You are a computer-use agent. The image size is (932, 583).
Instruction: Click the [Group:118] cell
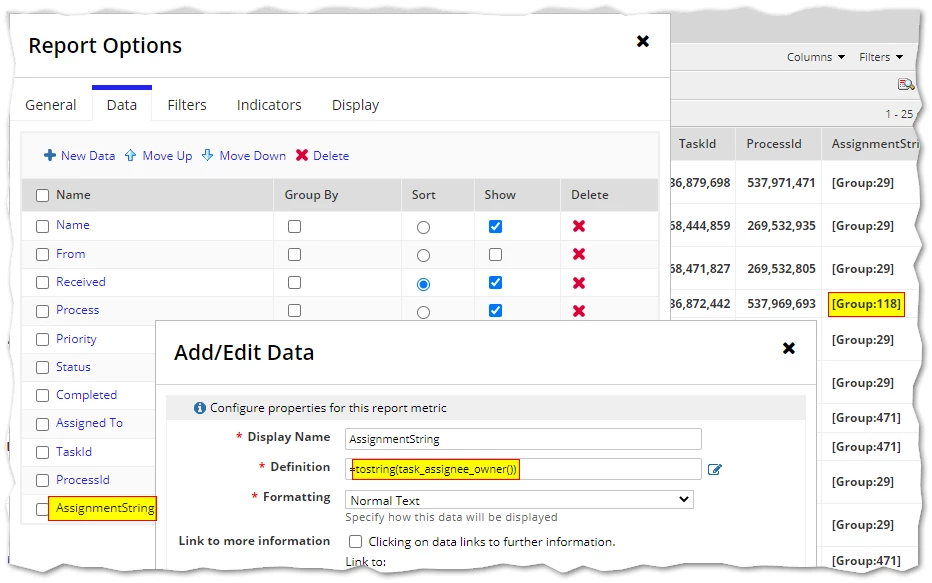866,304
